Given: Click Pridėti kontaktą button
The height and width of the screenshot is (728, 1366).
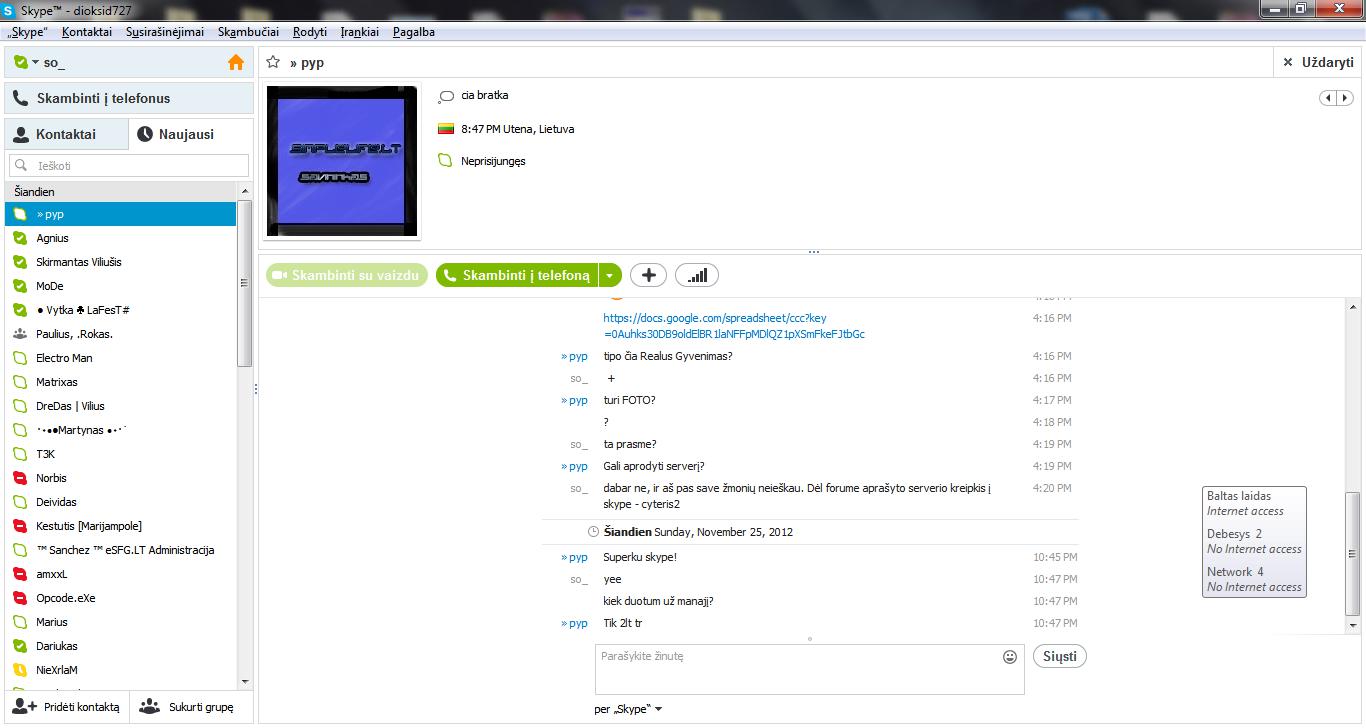Looking at the screenshot, I should pos(66,706).
